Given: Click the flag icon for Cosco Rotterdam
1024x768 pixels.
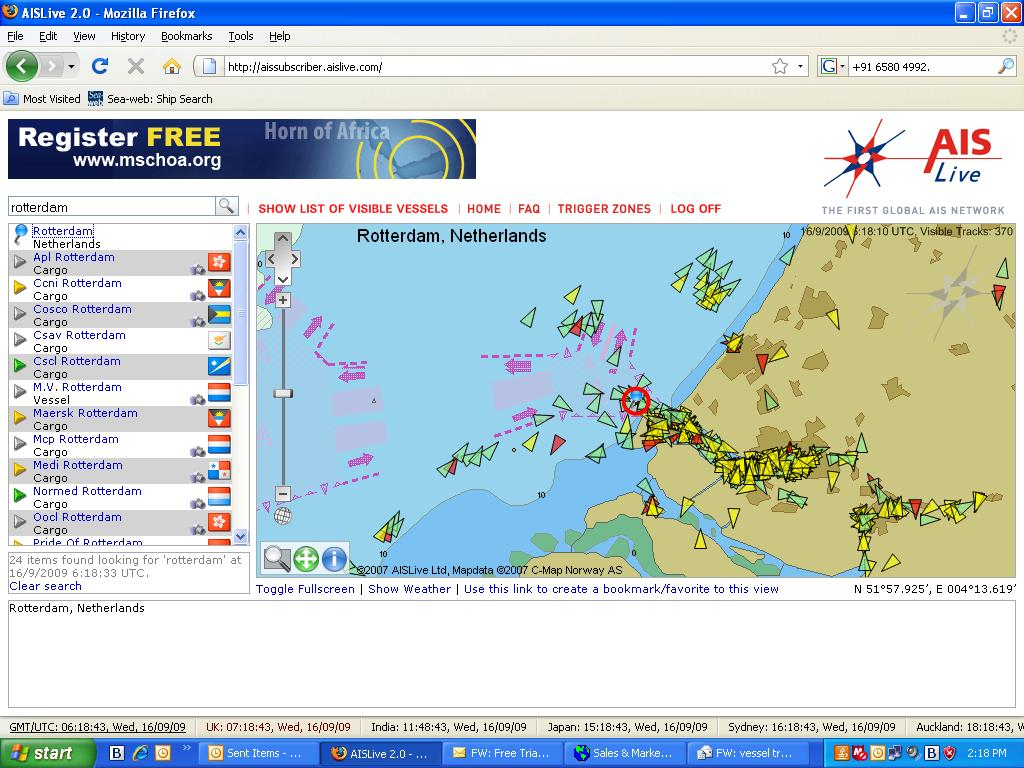Looking at the screenshot, I should (x=219, y=314).
